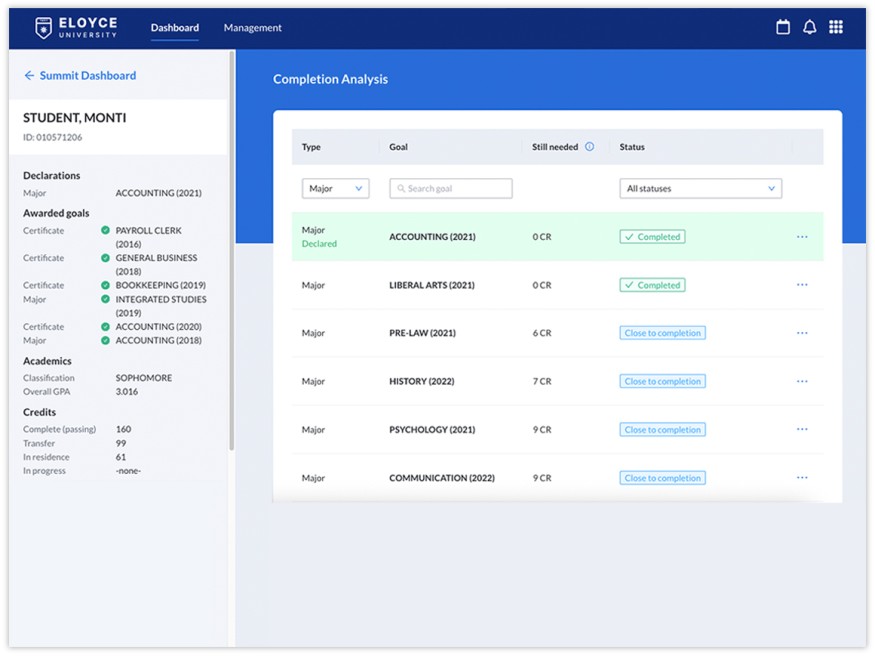Open more options for History (2022) row
Image resolution: width=875 pixels, height=656 pixels.
pyautogui.click(x=802, y=381)
